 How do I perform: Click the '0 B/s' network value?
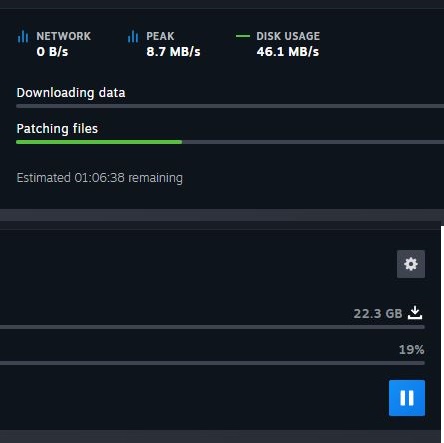pos(52,52)
